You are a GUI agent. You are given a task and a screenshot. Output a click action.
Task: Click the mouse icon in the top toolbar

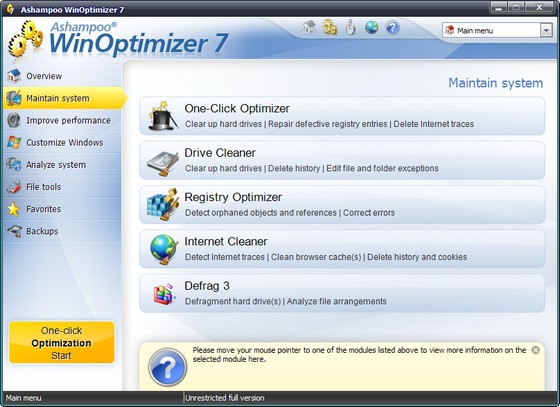[x=351, y=27]
